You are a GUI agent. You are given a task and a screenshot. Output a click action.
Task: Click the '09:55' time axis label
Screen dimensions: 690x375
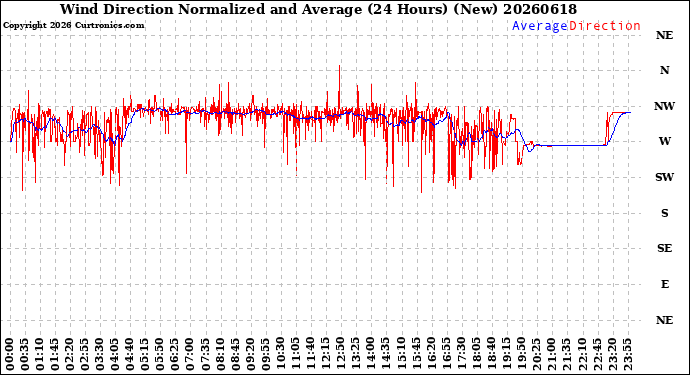point(265,355)
